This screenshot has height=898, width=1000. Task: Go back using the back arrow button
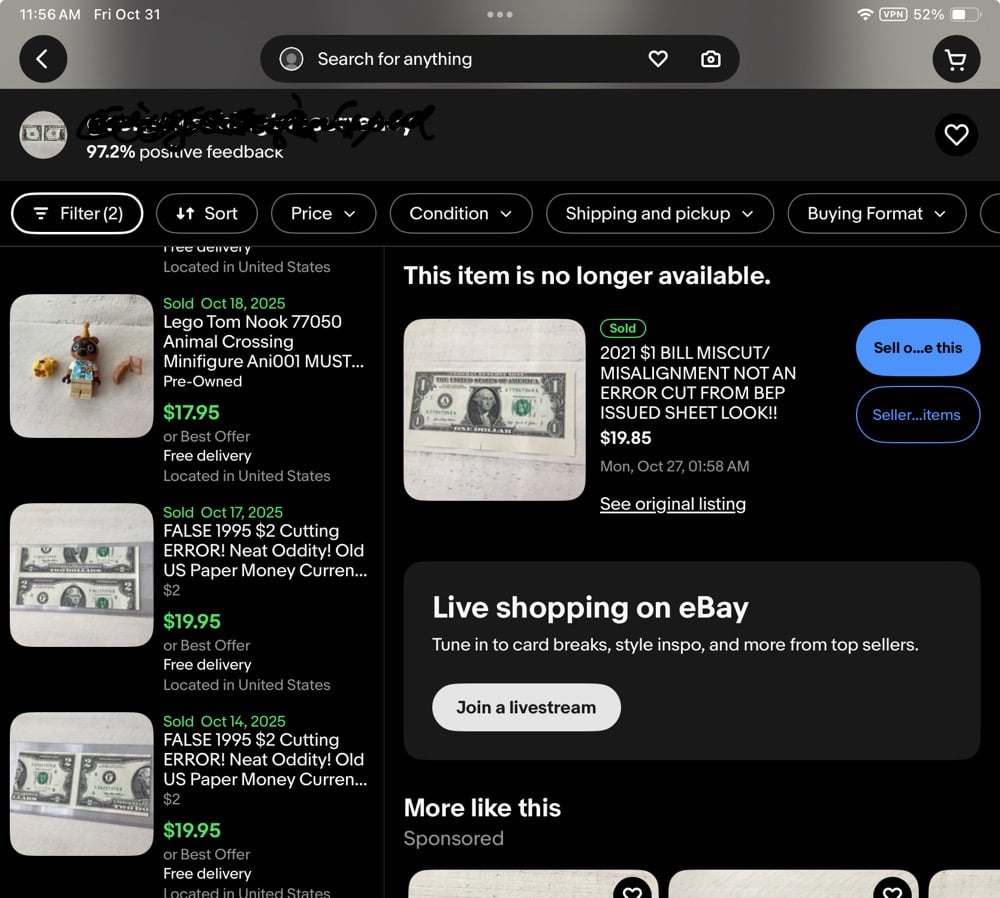coord(43,59)
